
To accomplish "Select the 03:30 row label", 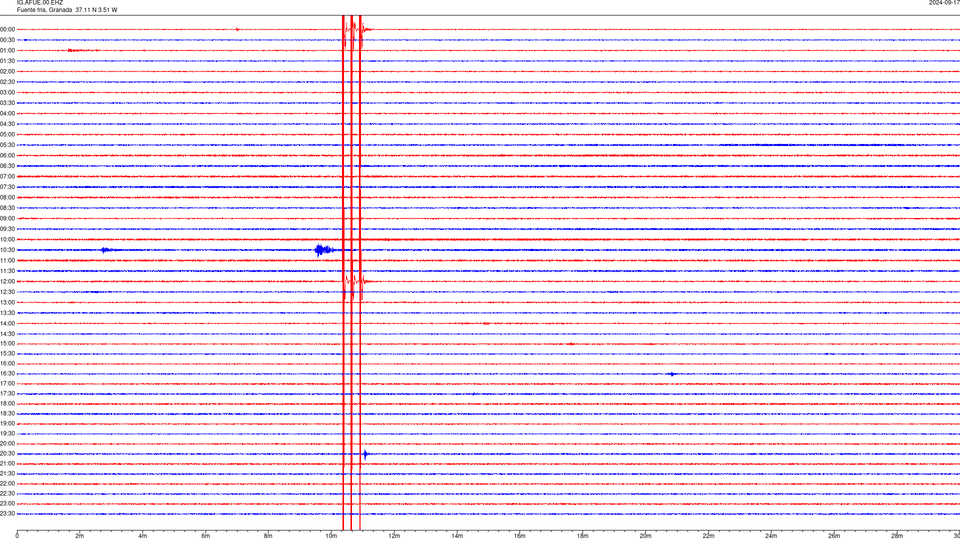I will (8, 103).
